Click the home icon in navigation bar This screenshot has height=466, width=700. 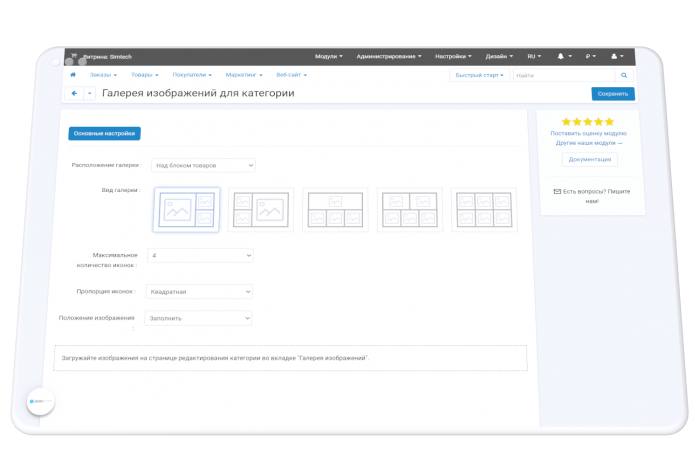(73, 75)
